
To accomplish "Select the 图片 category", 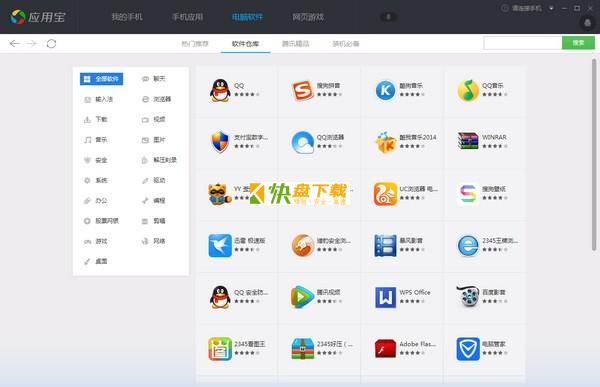I will [154, 140].
